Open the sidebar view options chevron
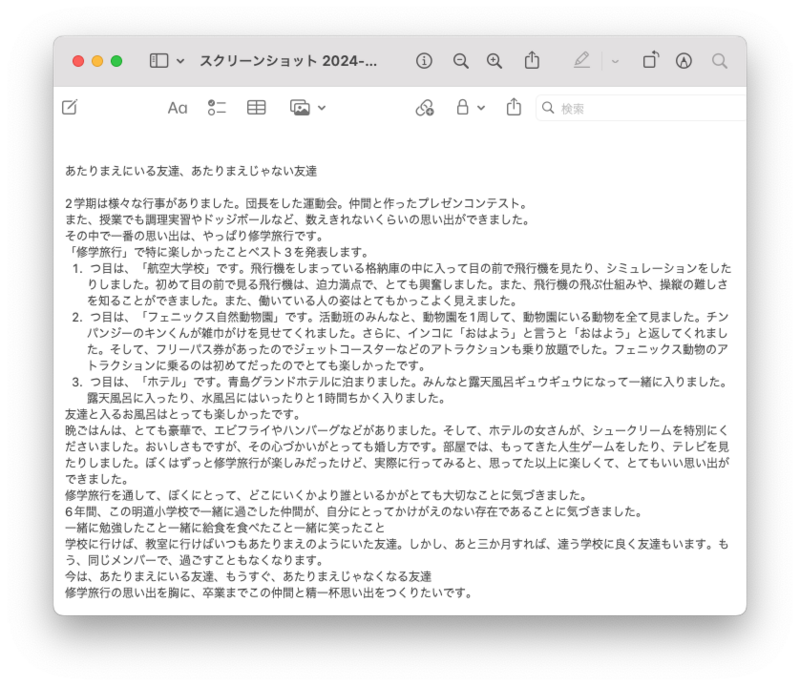This screenshot has width=800, height=686. [x=180, y=61]
